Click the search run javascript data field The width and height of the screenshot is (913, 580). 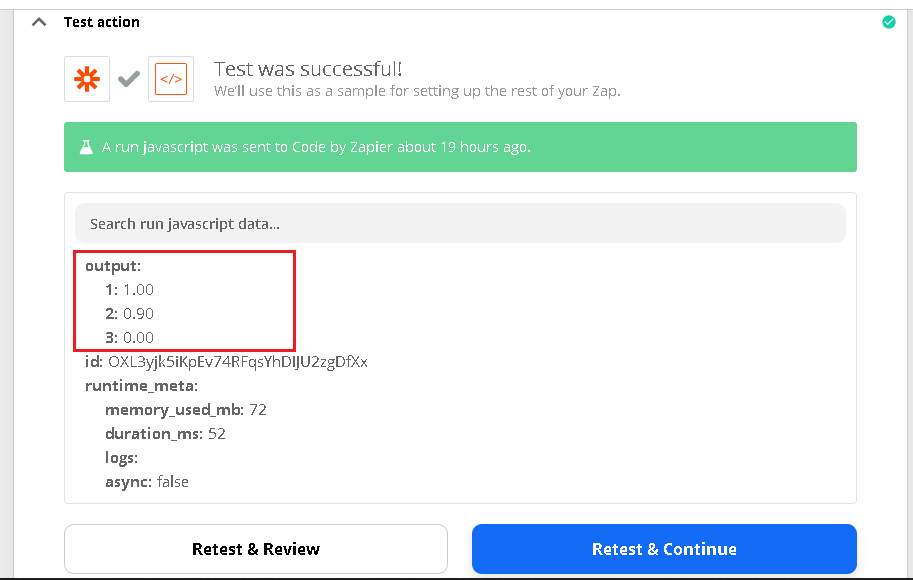[460, 223]
